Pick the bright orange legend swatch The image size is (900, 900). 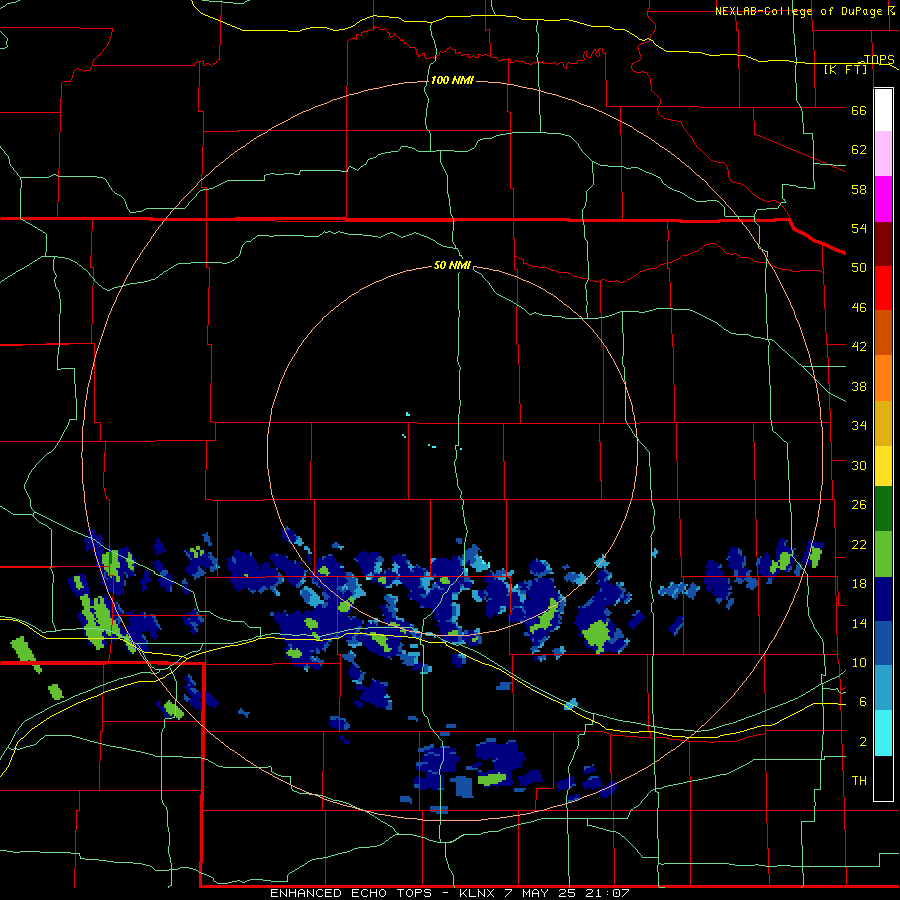click(883, 378)
